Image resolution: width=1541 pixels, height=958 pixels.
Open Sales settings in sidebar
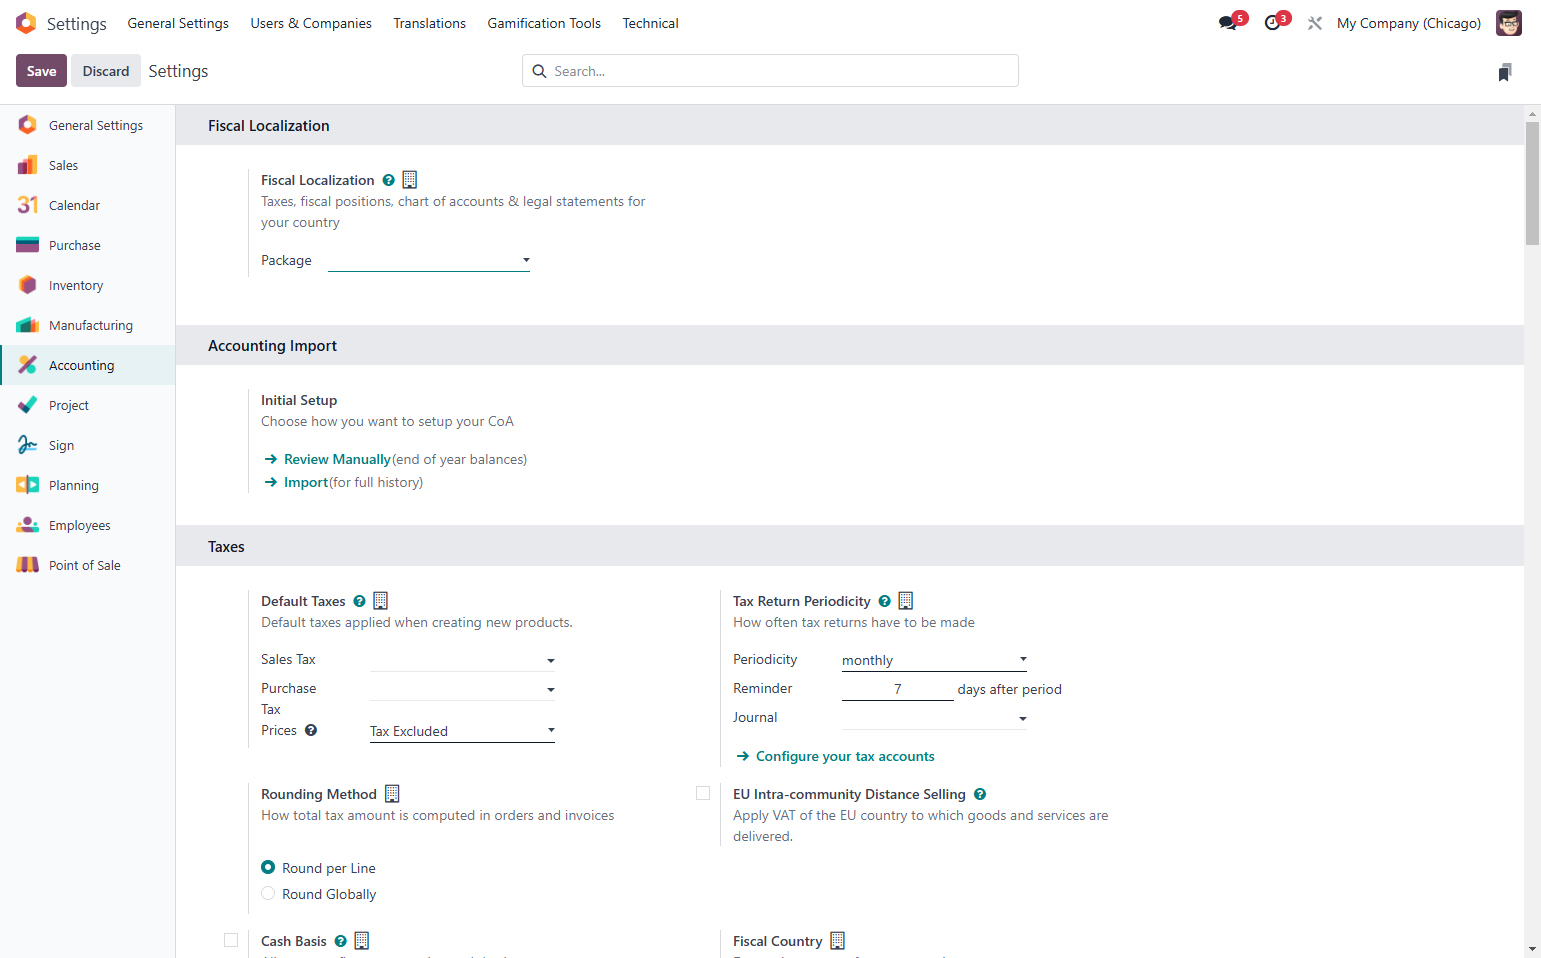[x=88, y=165]
